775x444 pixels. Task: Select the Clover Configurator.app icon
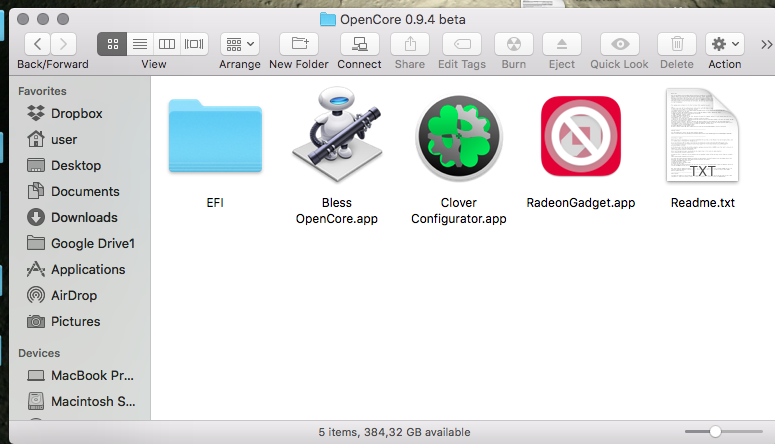pos(459,137)
